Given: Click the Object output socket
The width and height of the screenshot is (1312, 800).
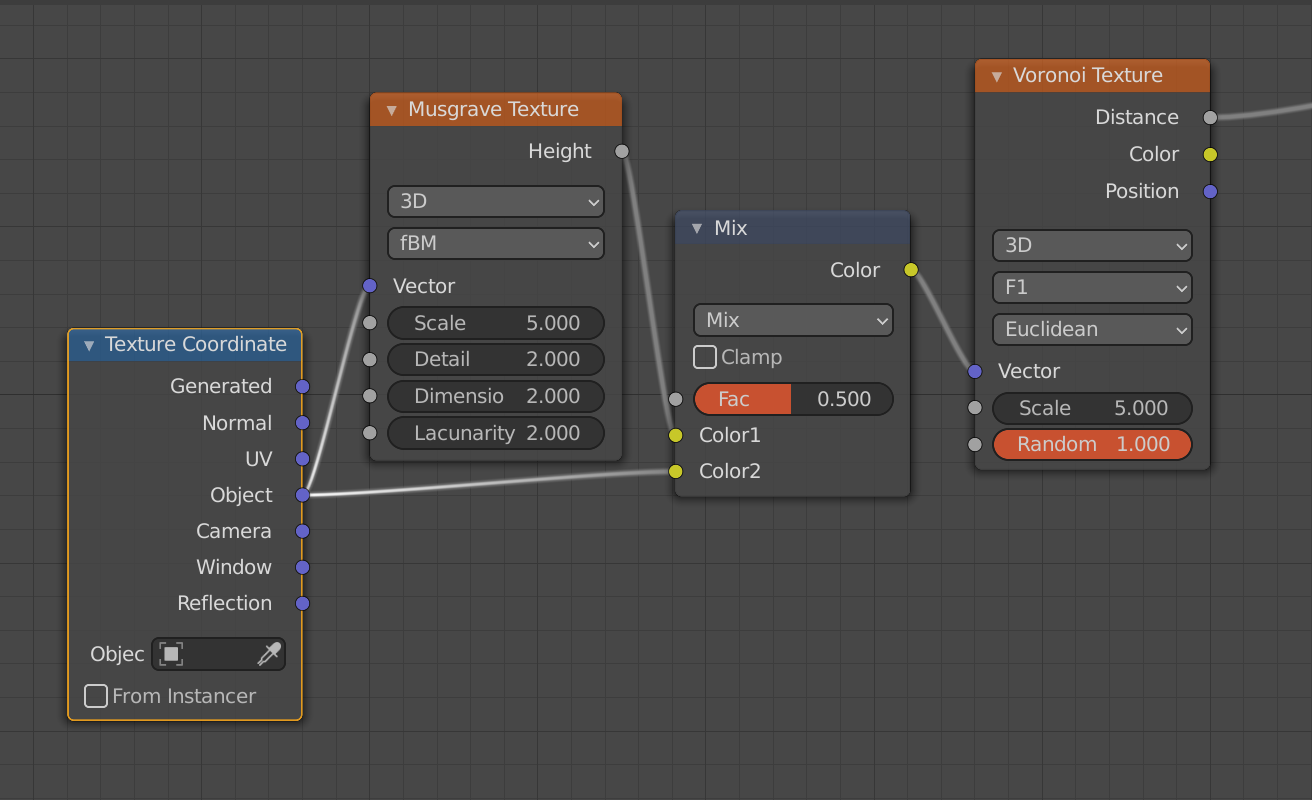Looking at the screenshot, I should tap(302, 495).
